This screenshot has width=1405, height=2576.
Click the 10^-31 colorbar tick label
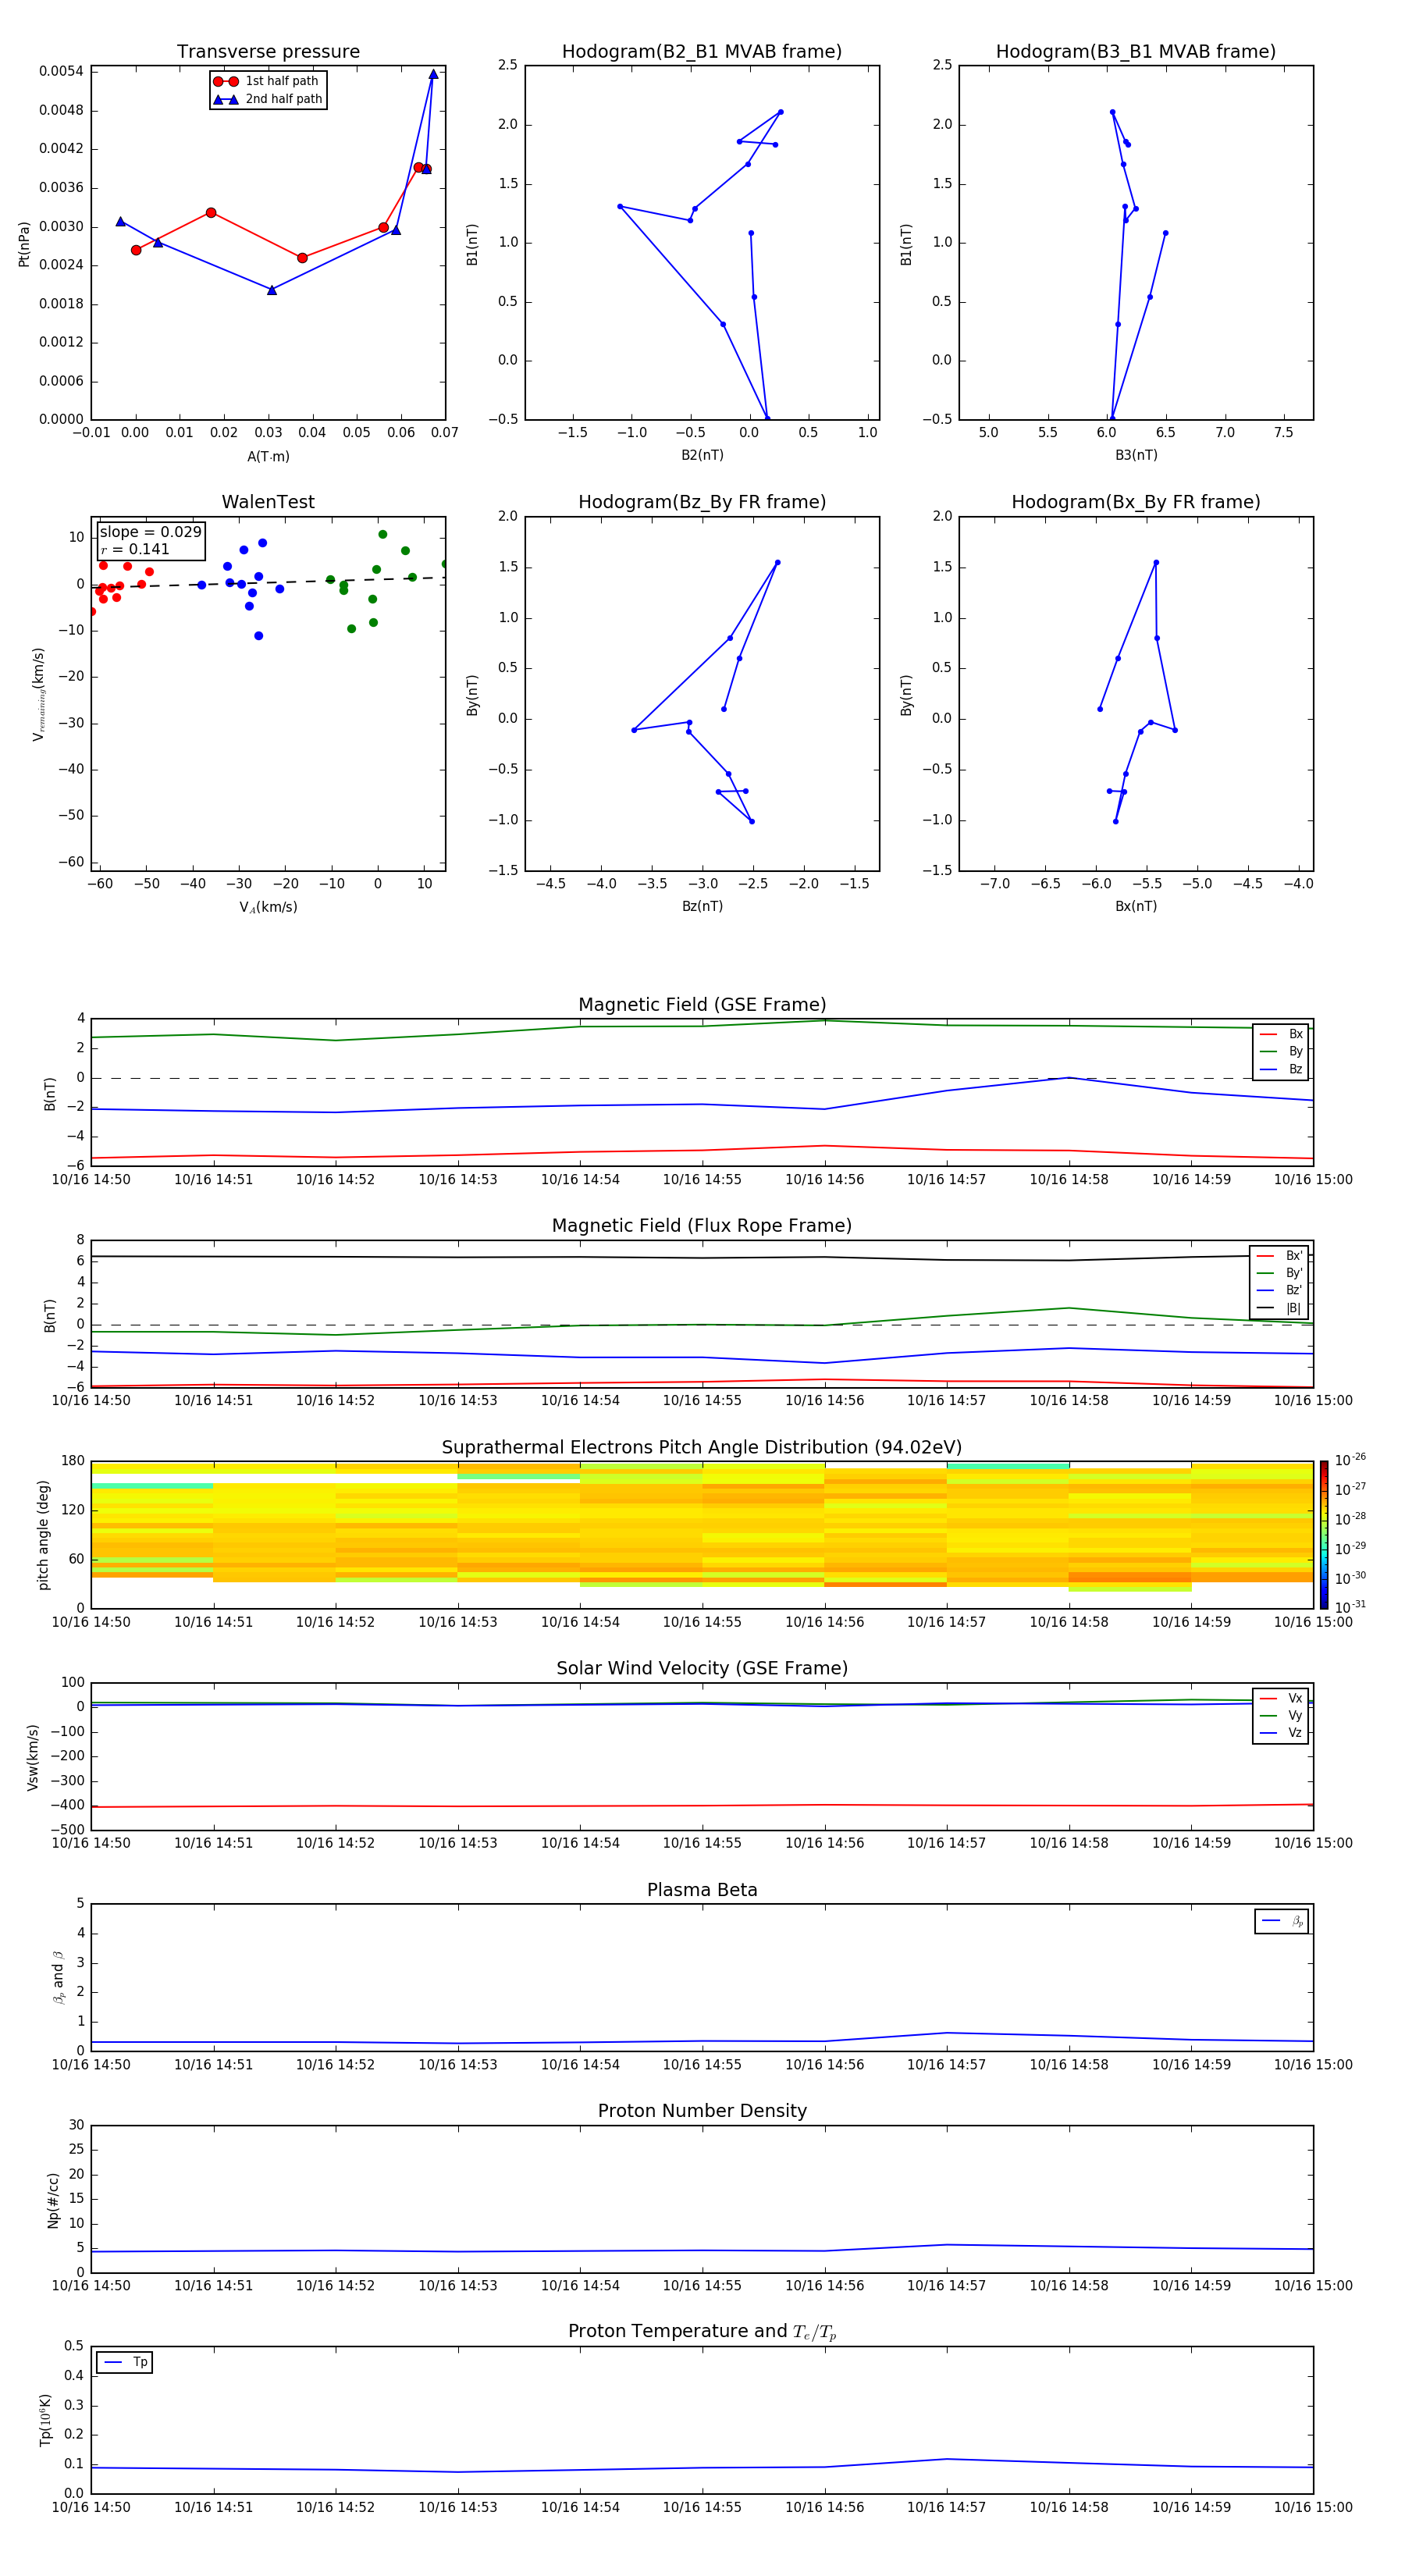point(1350,1607)
